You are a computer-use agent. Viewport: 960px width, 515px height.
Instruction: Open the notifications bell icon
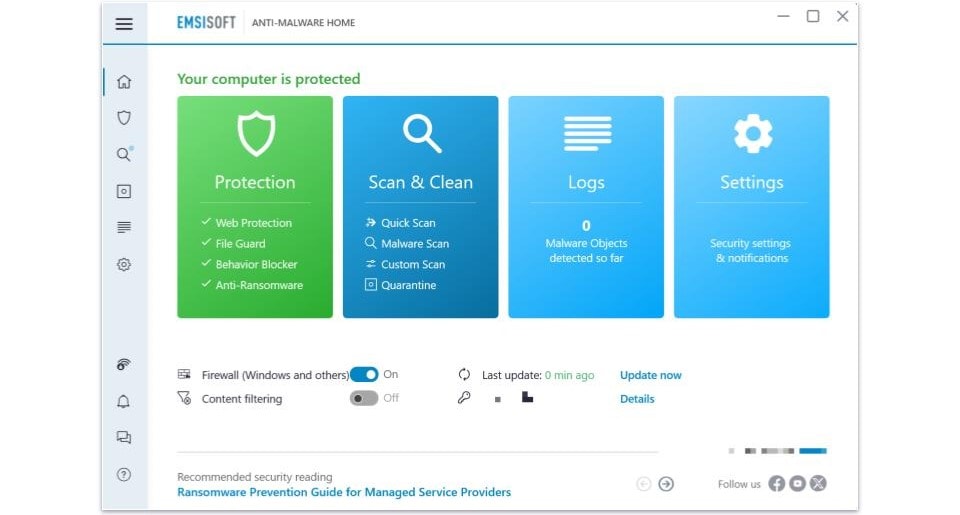coord(124,401)
